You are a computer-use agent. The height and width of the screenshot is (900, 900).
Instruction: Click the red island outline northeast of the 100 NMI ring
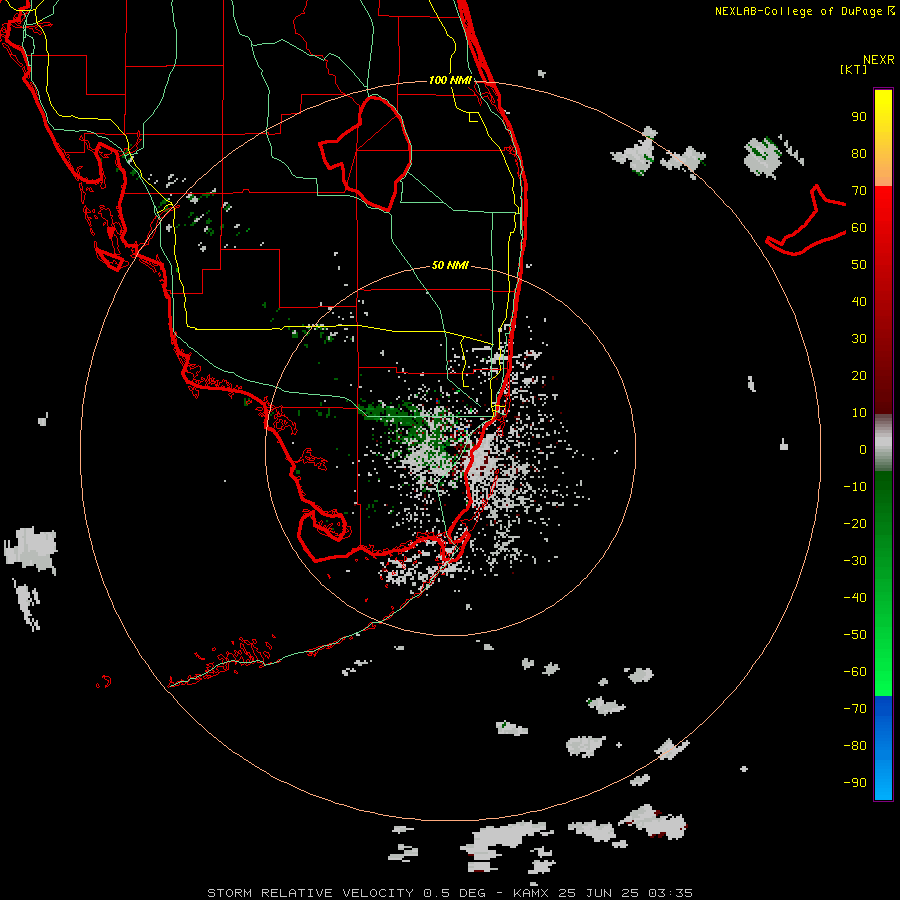point(806,220)
